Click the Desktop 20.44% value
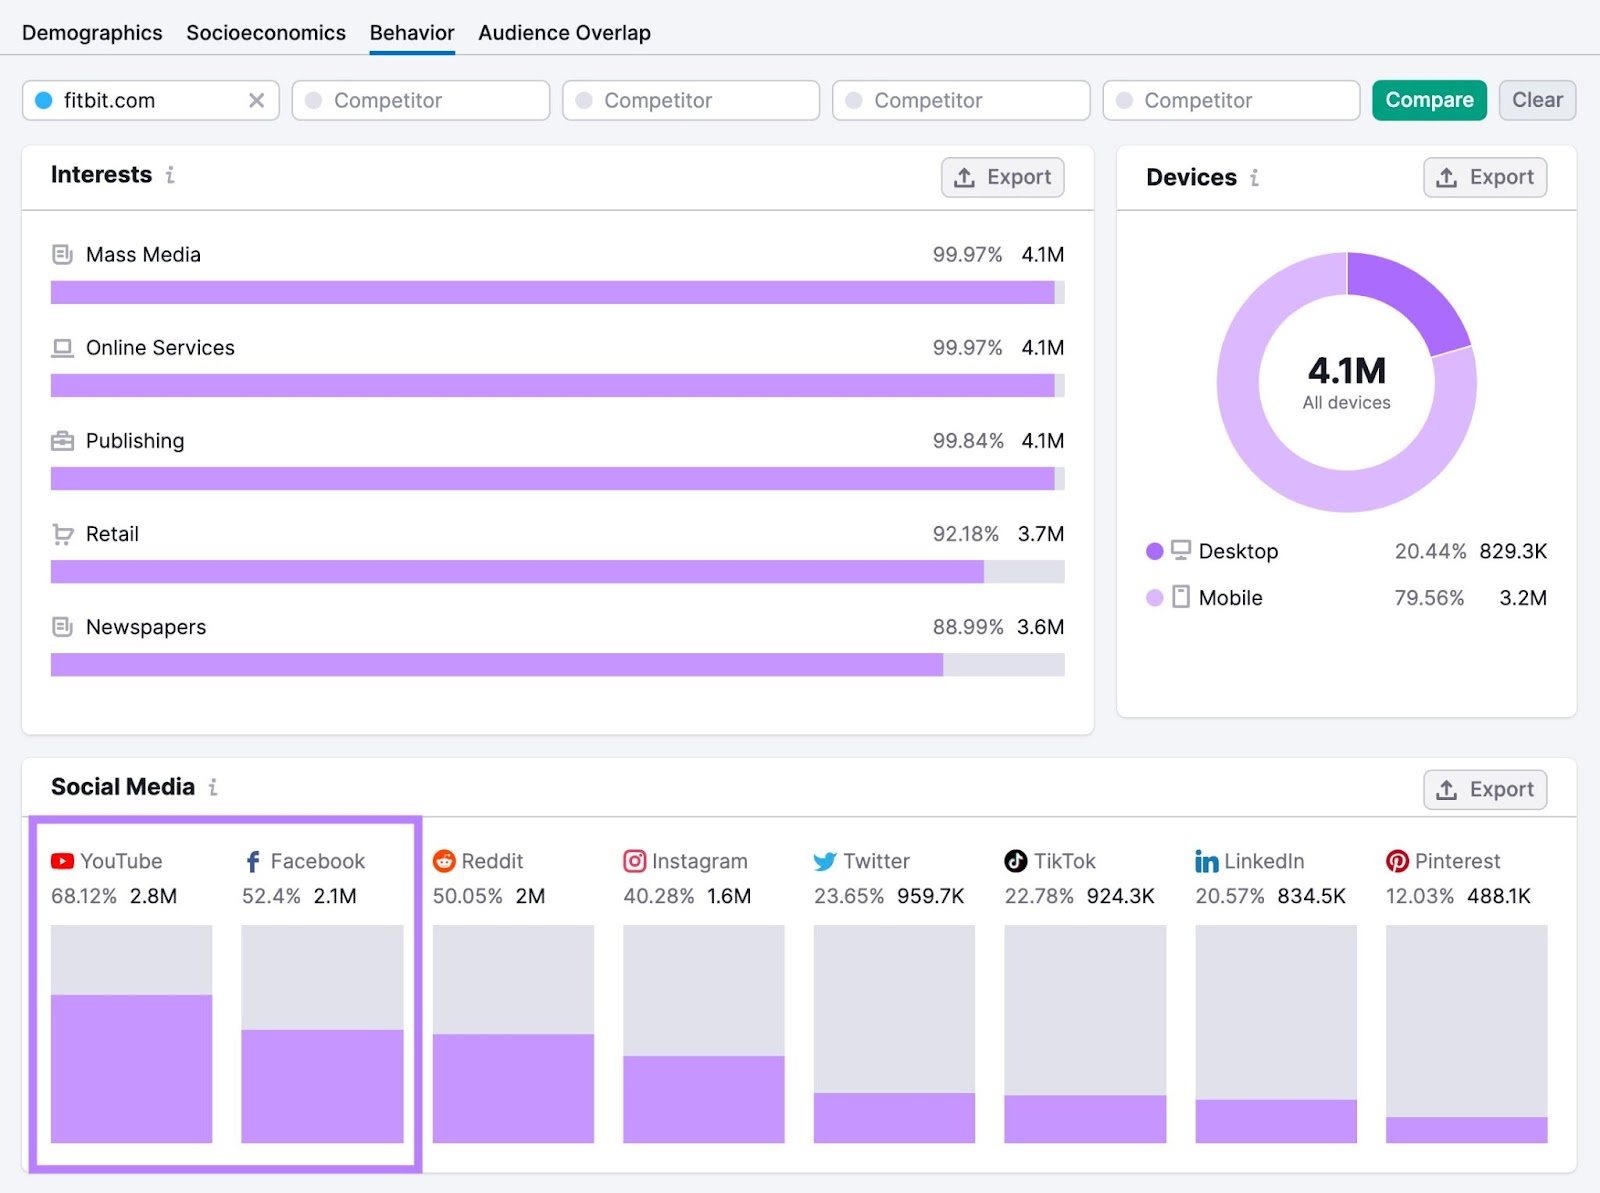1600x1193 pixels. 1431,551
